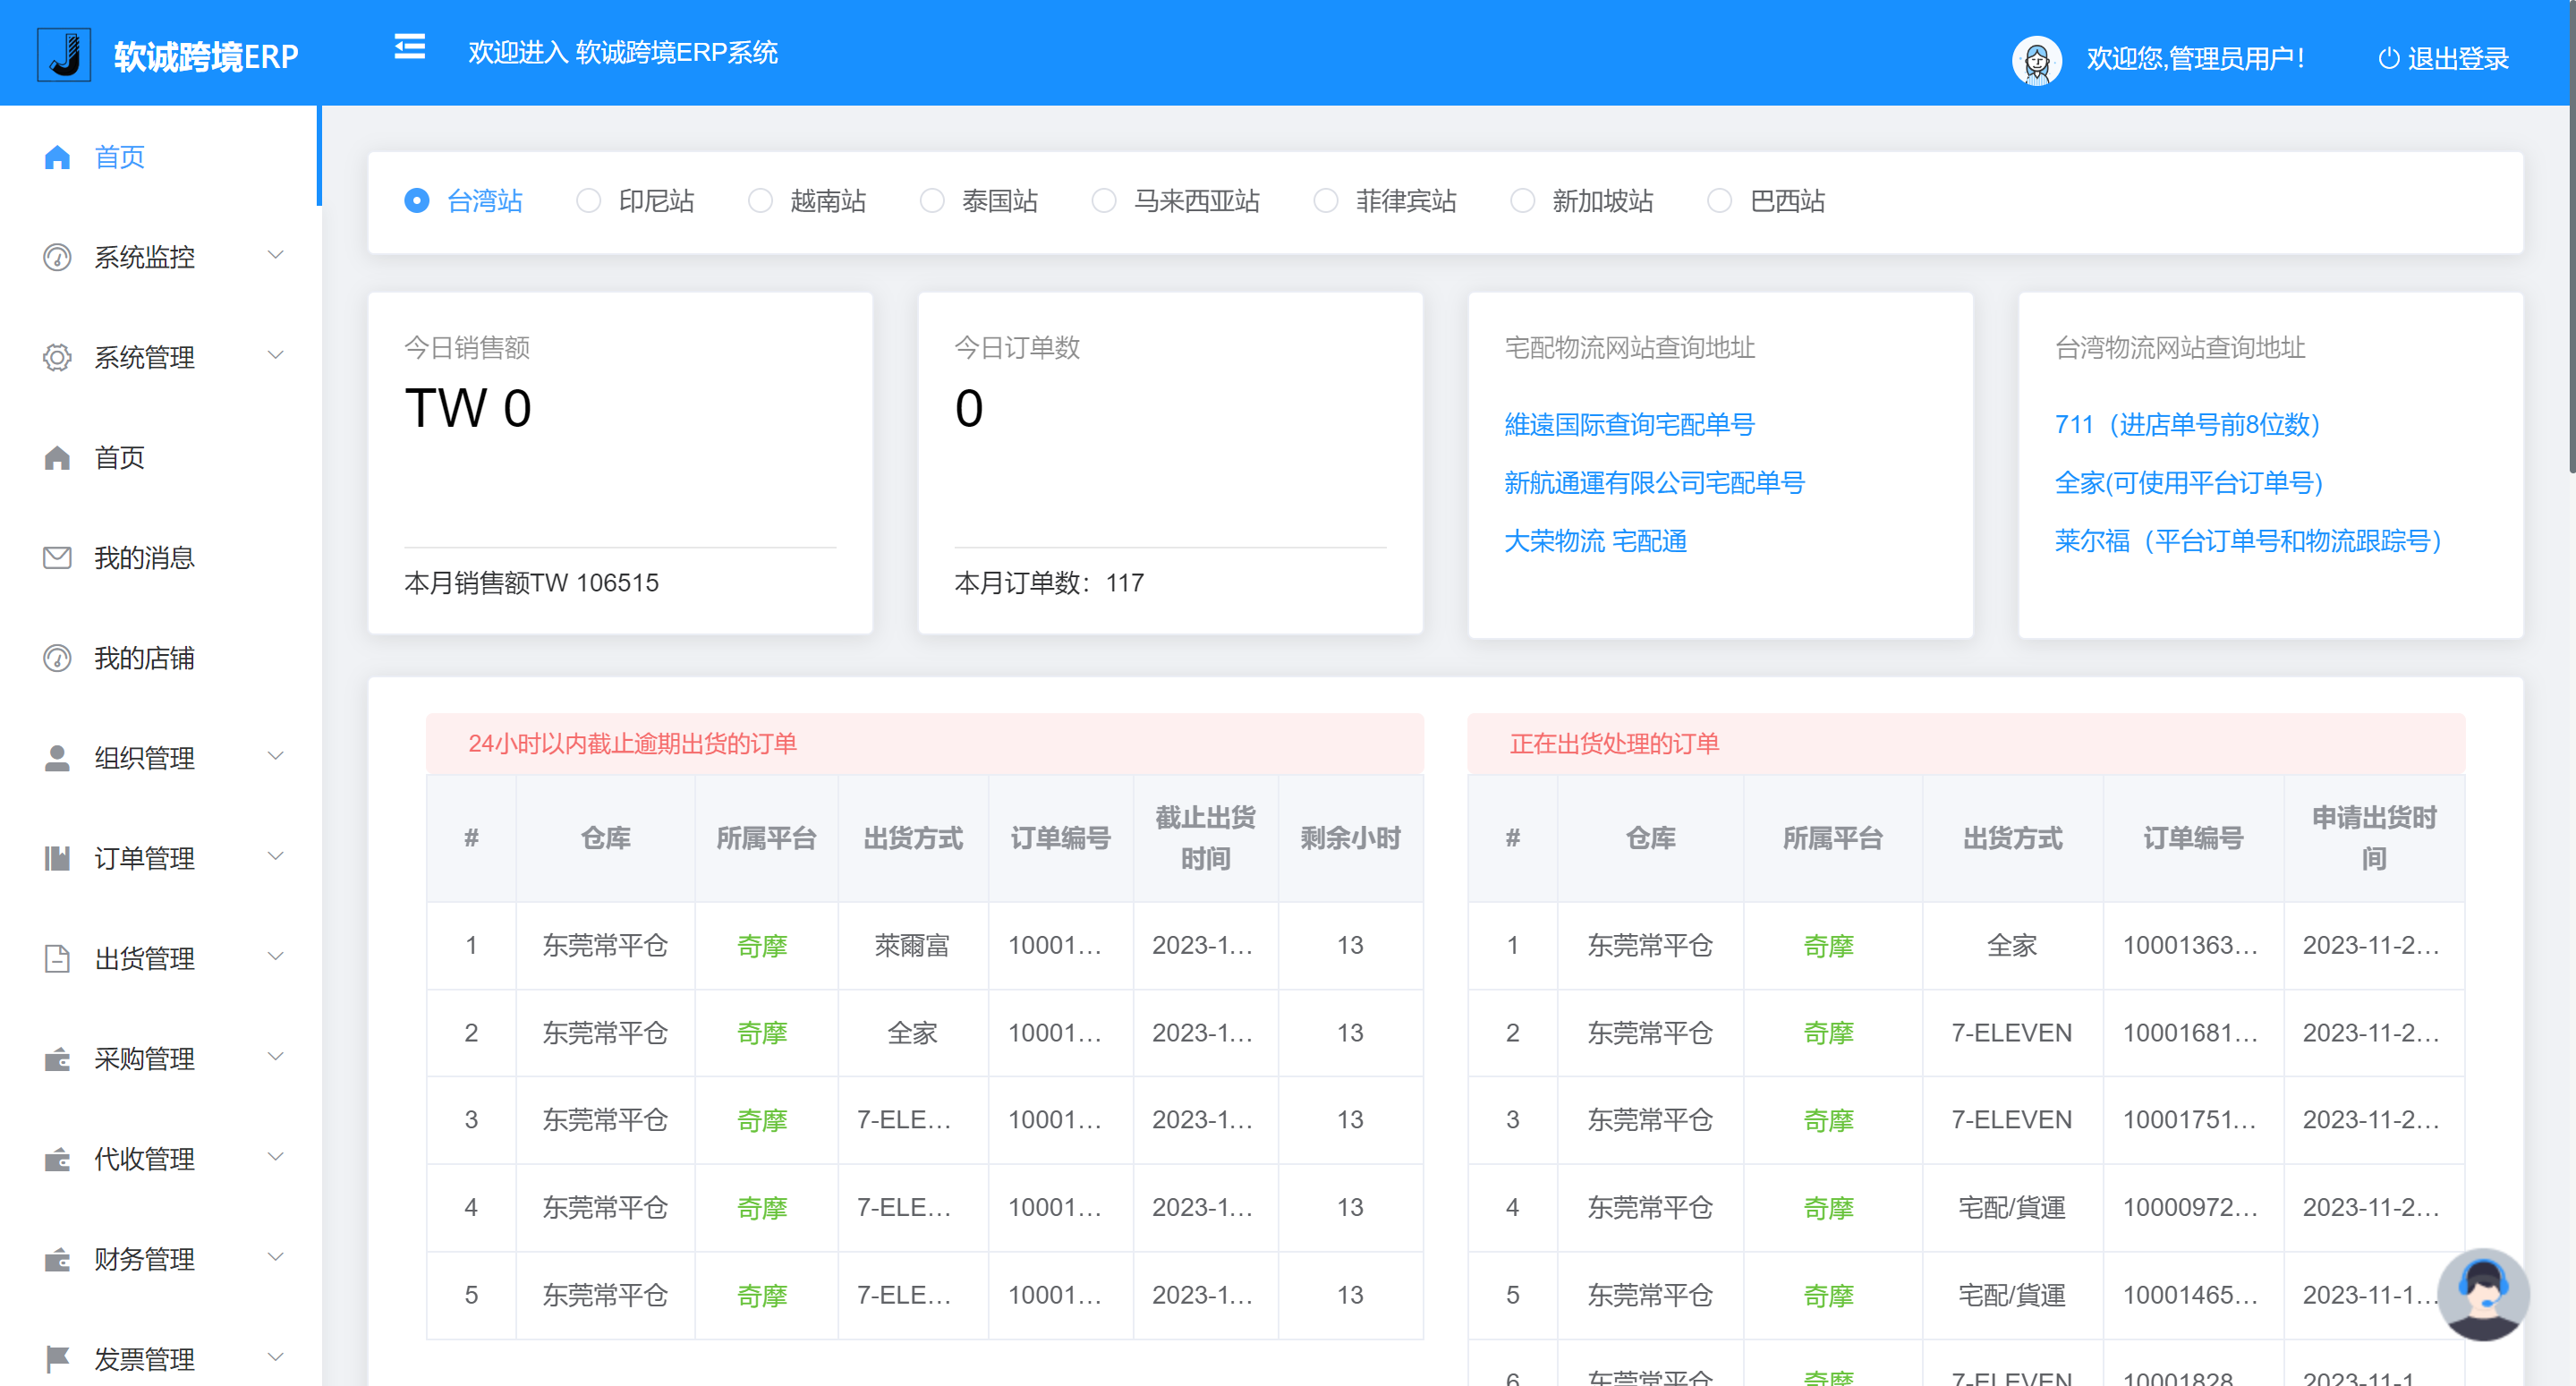Click 莱爾富 shipping method cell

tap(912, 945)
